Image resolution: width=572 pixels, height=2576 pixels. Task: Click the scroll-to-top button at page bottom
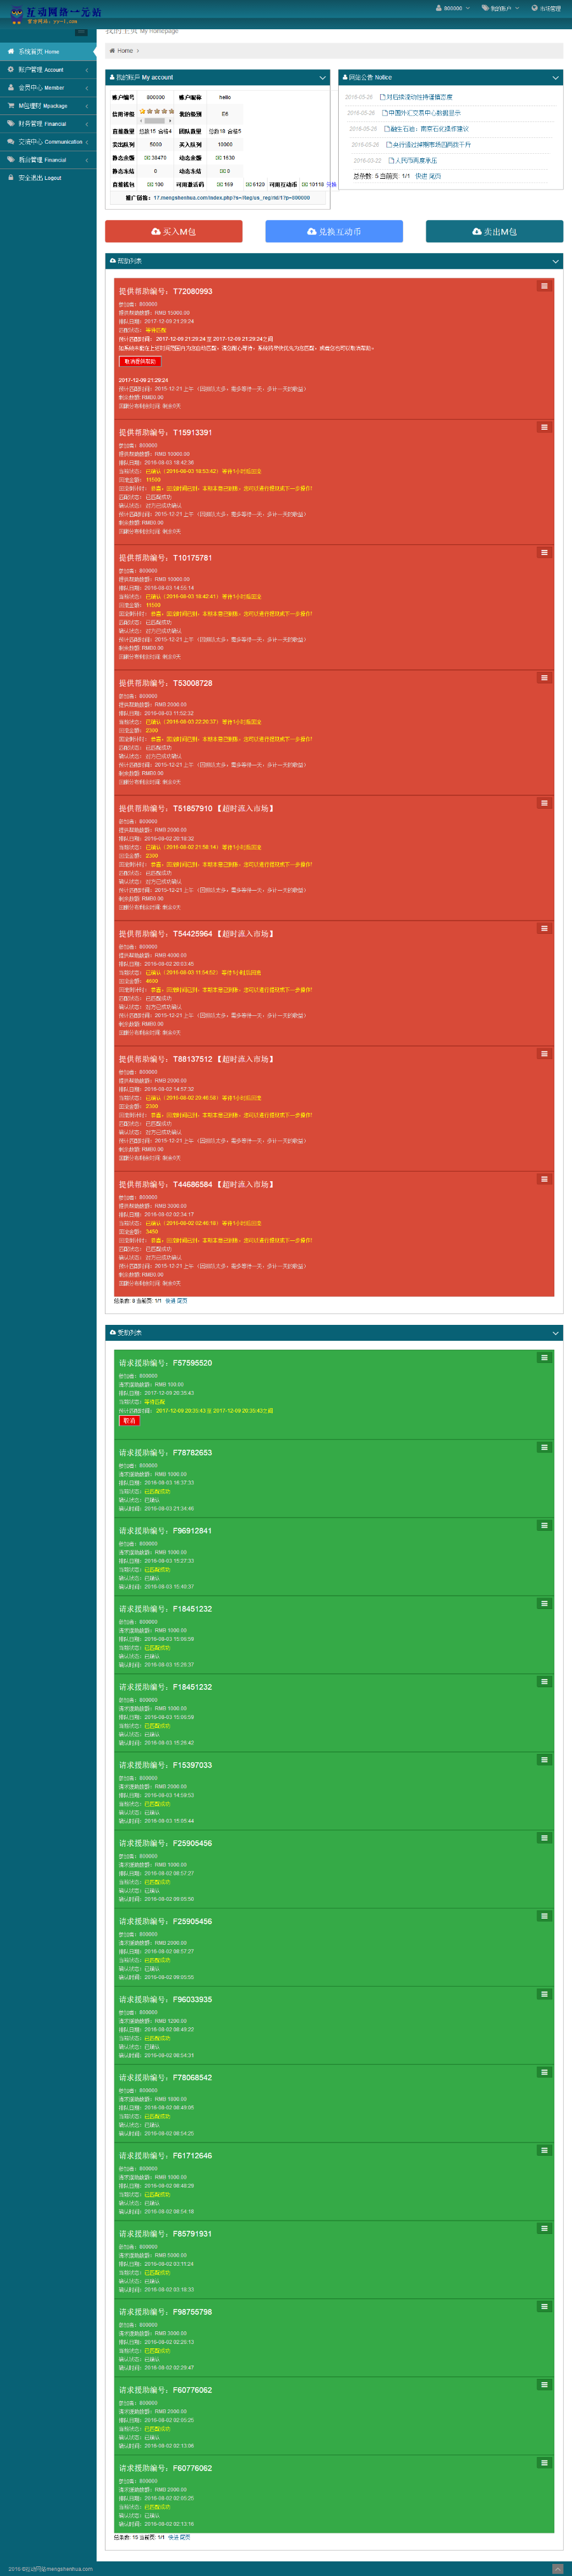[x=557, y=2570]
